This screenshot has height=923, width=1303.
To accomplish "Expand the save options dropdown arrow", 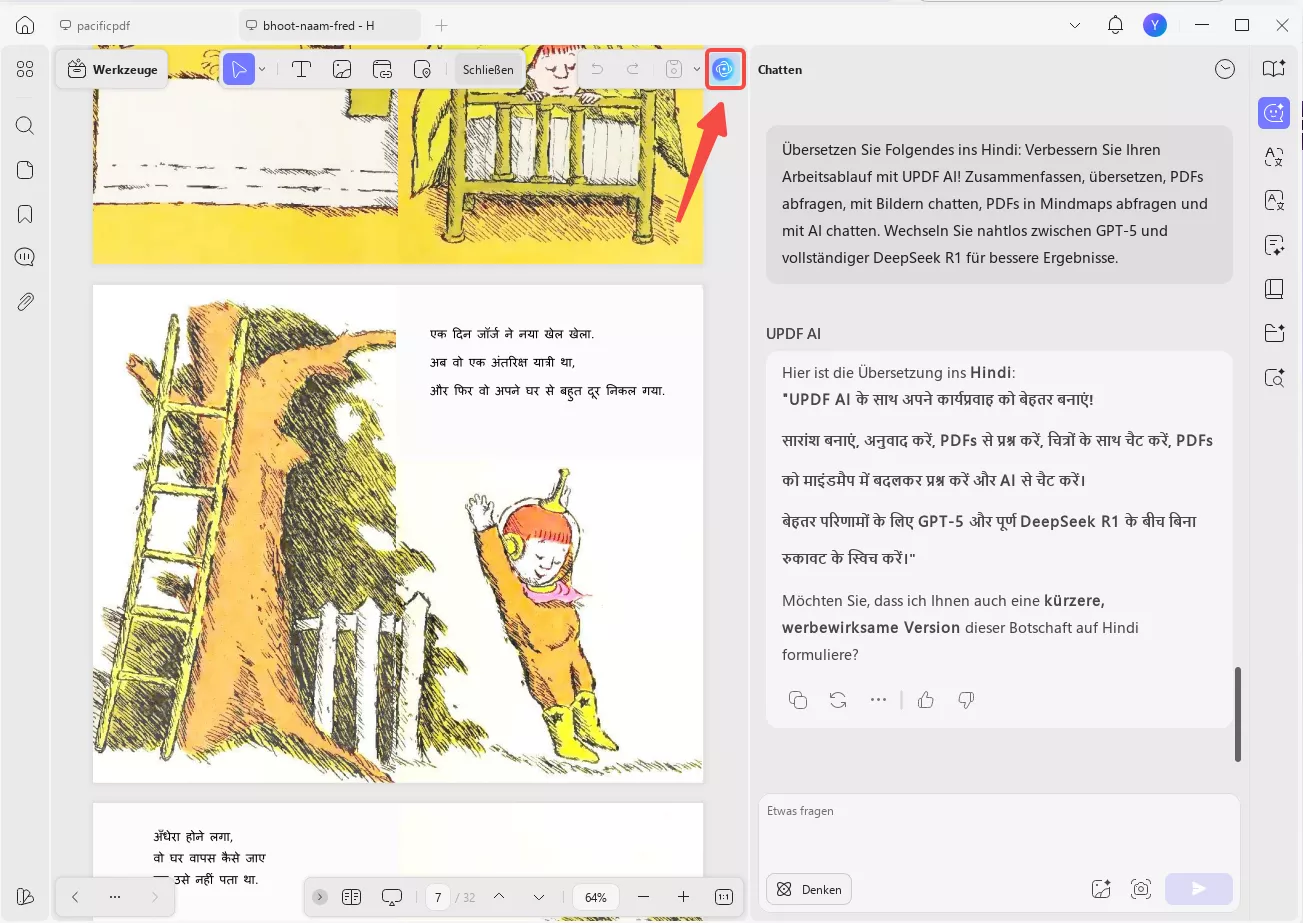I will (697, 69).
